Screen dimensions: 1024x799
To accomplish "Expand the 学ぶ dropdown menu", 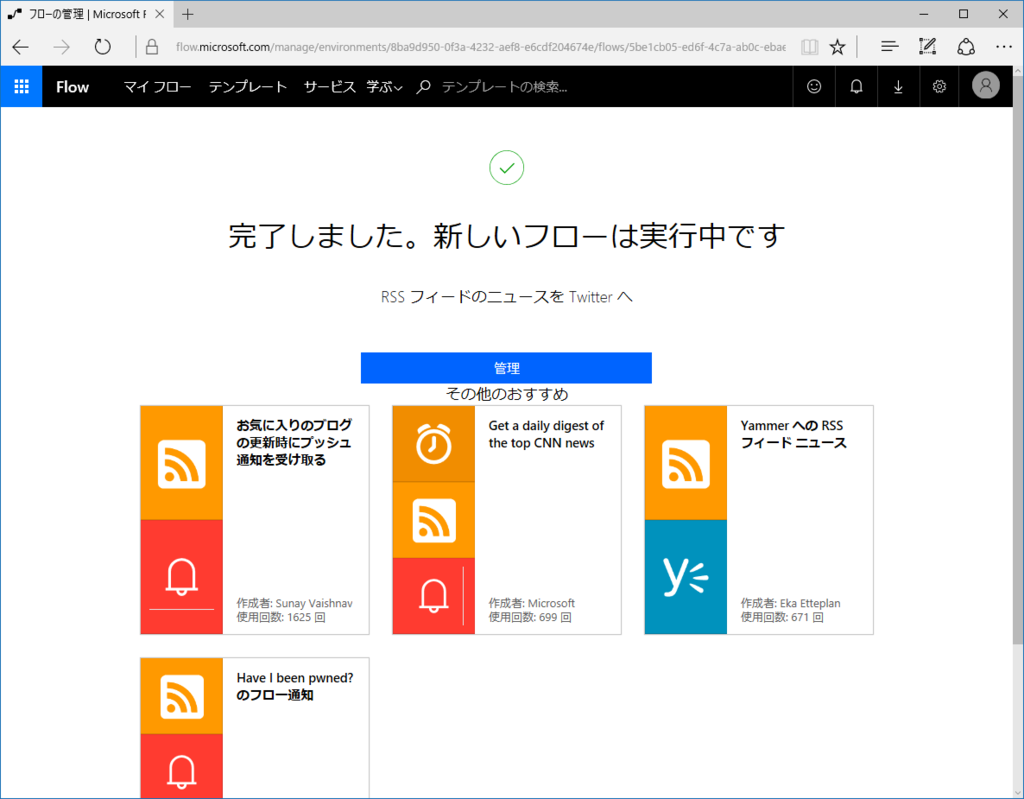I will click(382, 87).
